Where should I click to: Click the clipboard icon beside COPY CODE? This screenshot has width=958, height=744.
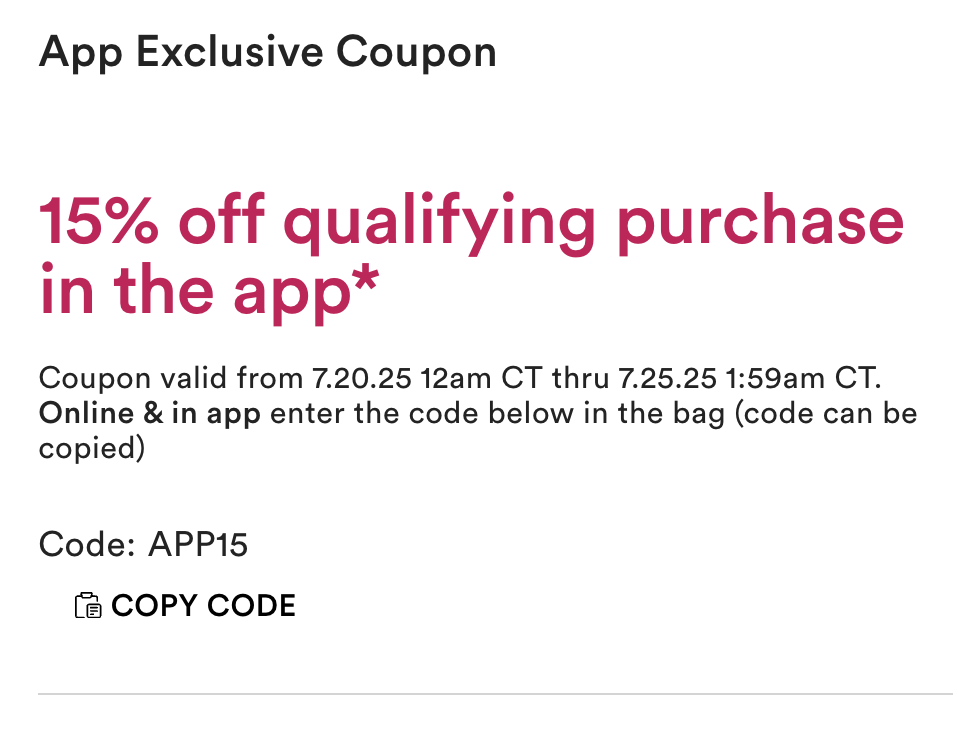click(88, 606)
